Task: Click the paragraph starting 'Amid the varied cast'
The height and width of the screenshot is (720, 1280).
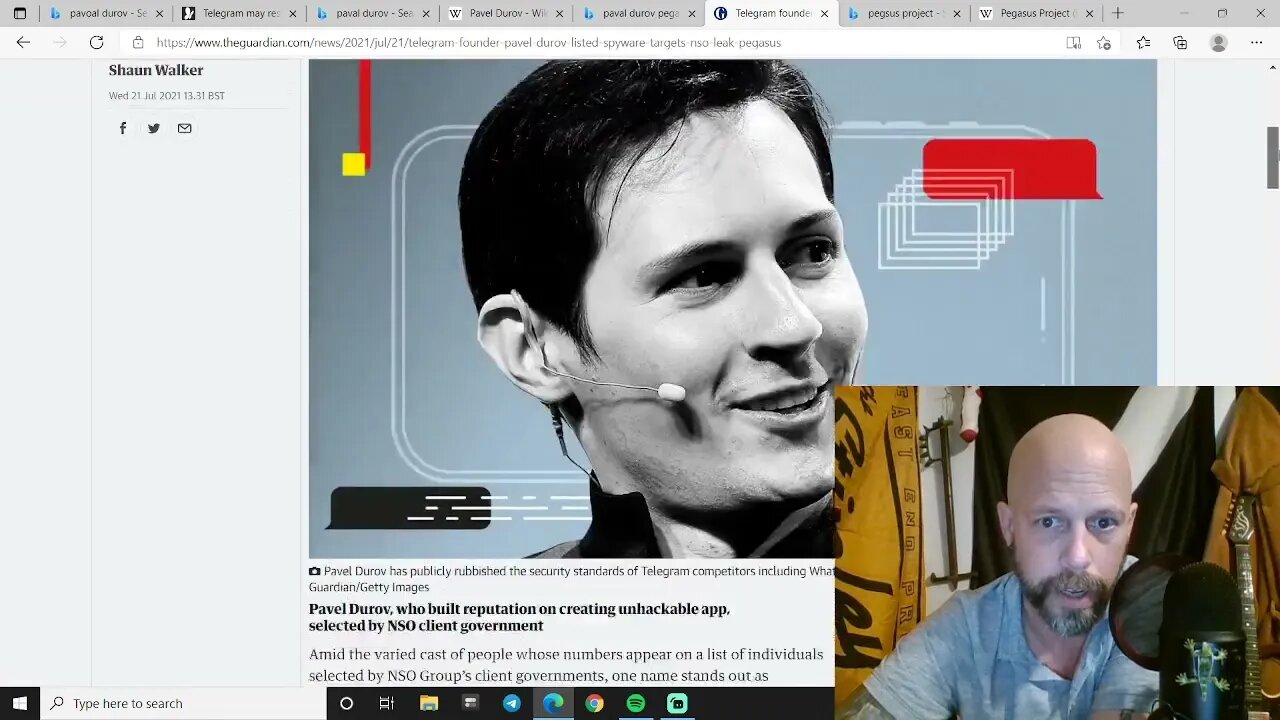Action: coord(567,665)
